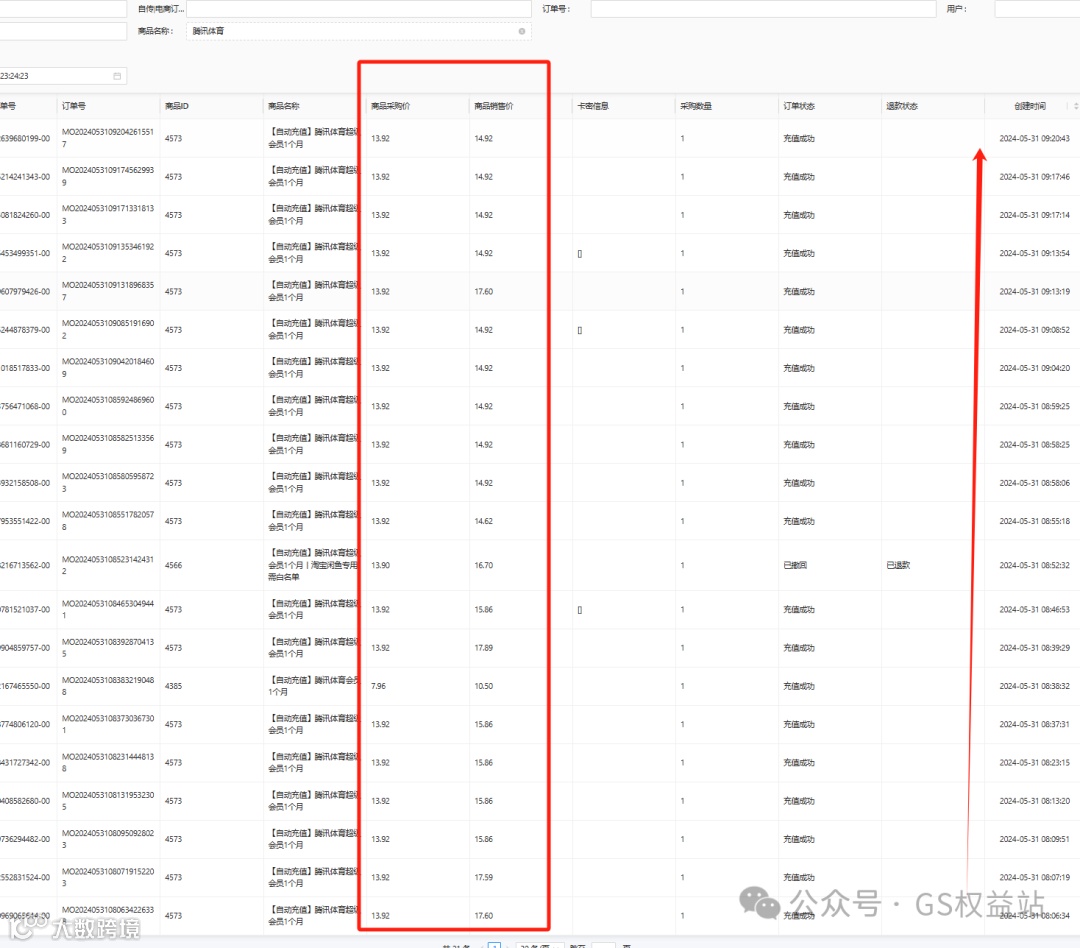Click the product name in the 4566 row
Image resolution: width=1080 pixels, height=948 pixels.
(x=313, y=565)
